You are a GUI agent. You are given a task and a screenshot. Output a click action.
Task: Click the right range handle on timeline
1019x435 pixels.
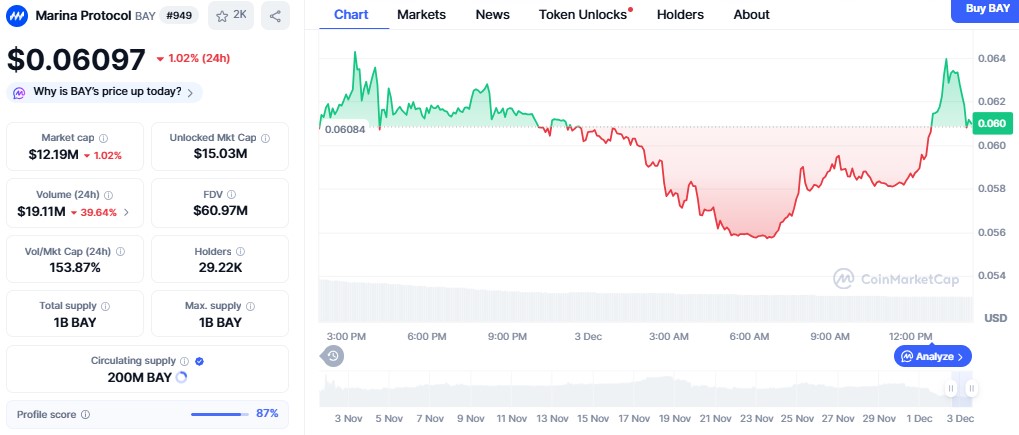click(971, 388)
